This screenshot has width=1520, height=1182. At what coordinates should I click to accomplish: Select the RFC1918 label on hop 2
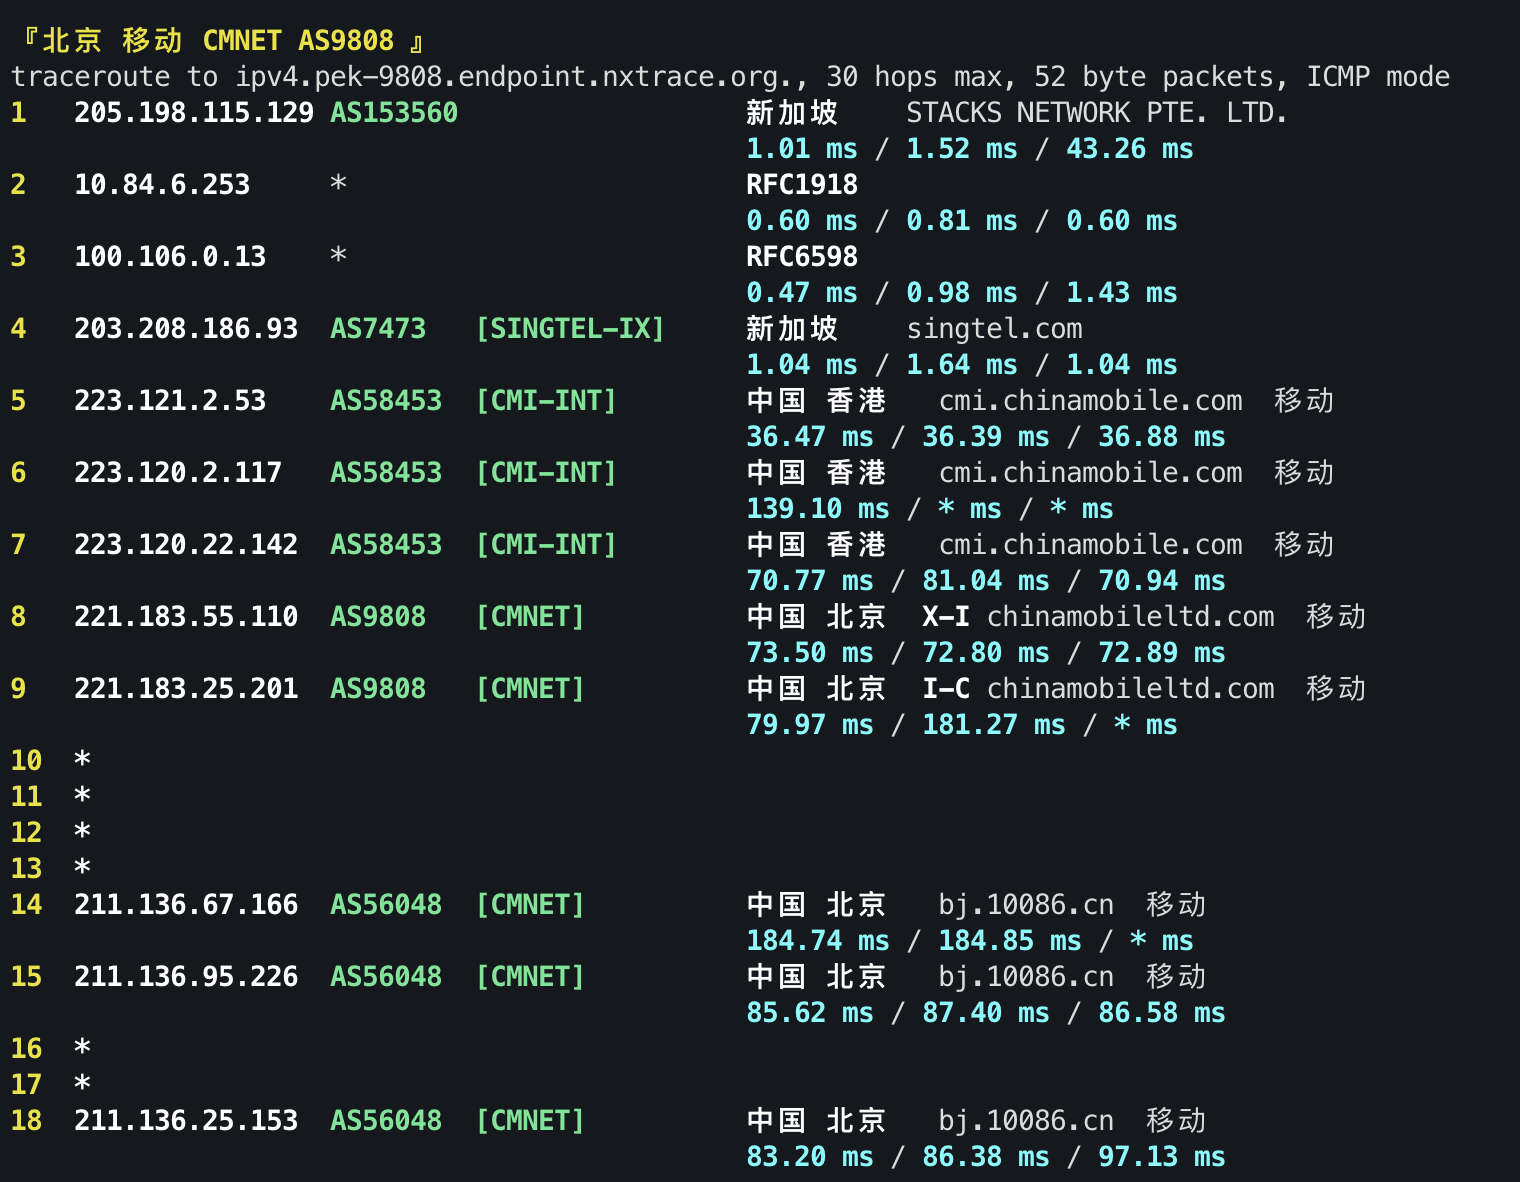coord(801,184)
